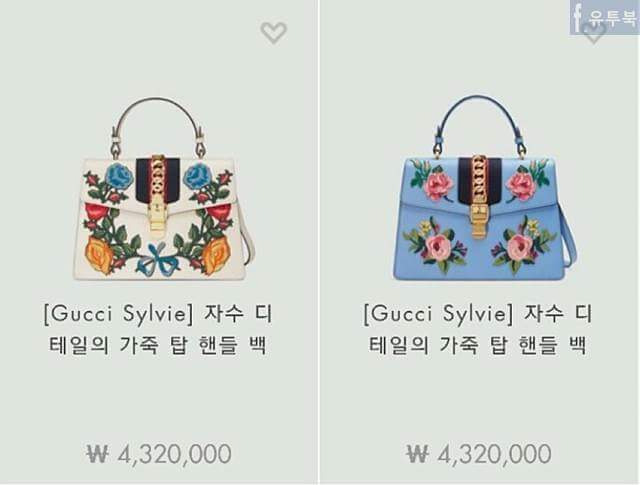
Task: Open right [Gucci Sylvie] 자수 디 title
Action: 478,314
